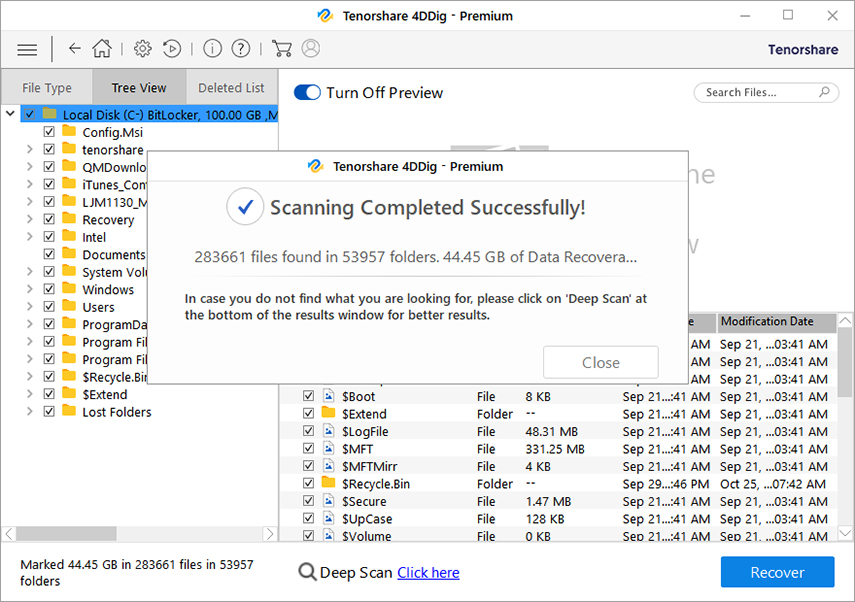The image size is (855, 602).
Task: Click the $LogFile file icon
Action: pos(329,430)
